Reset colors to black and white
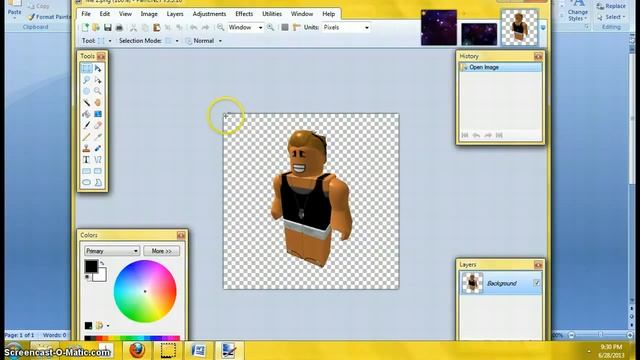 pos(87,277)
